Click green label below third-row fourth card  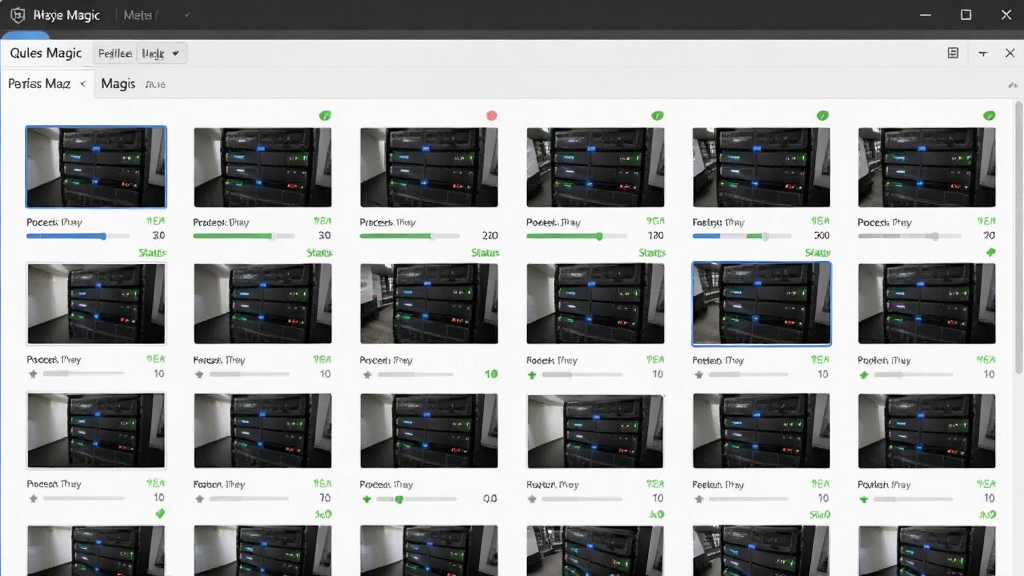[x=657, y=515]
